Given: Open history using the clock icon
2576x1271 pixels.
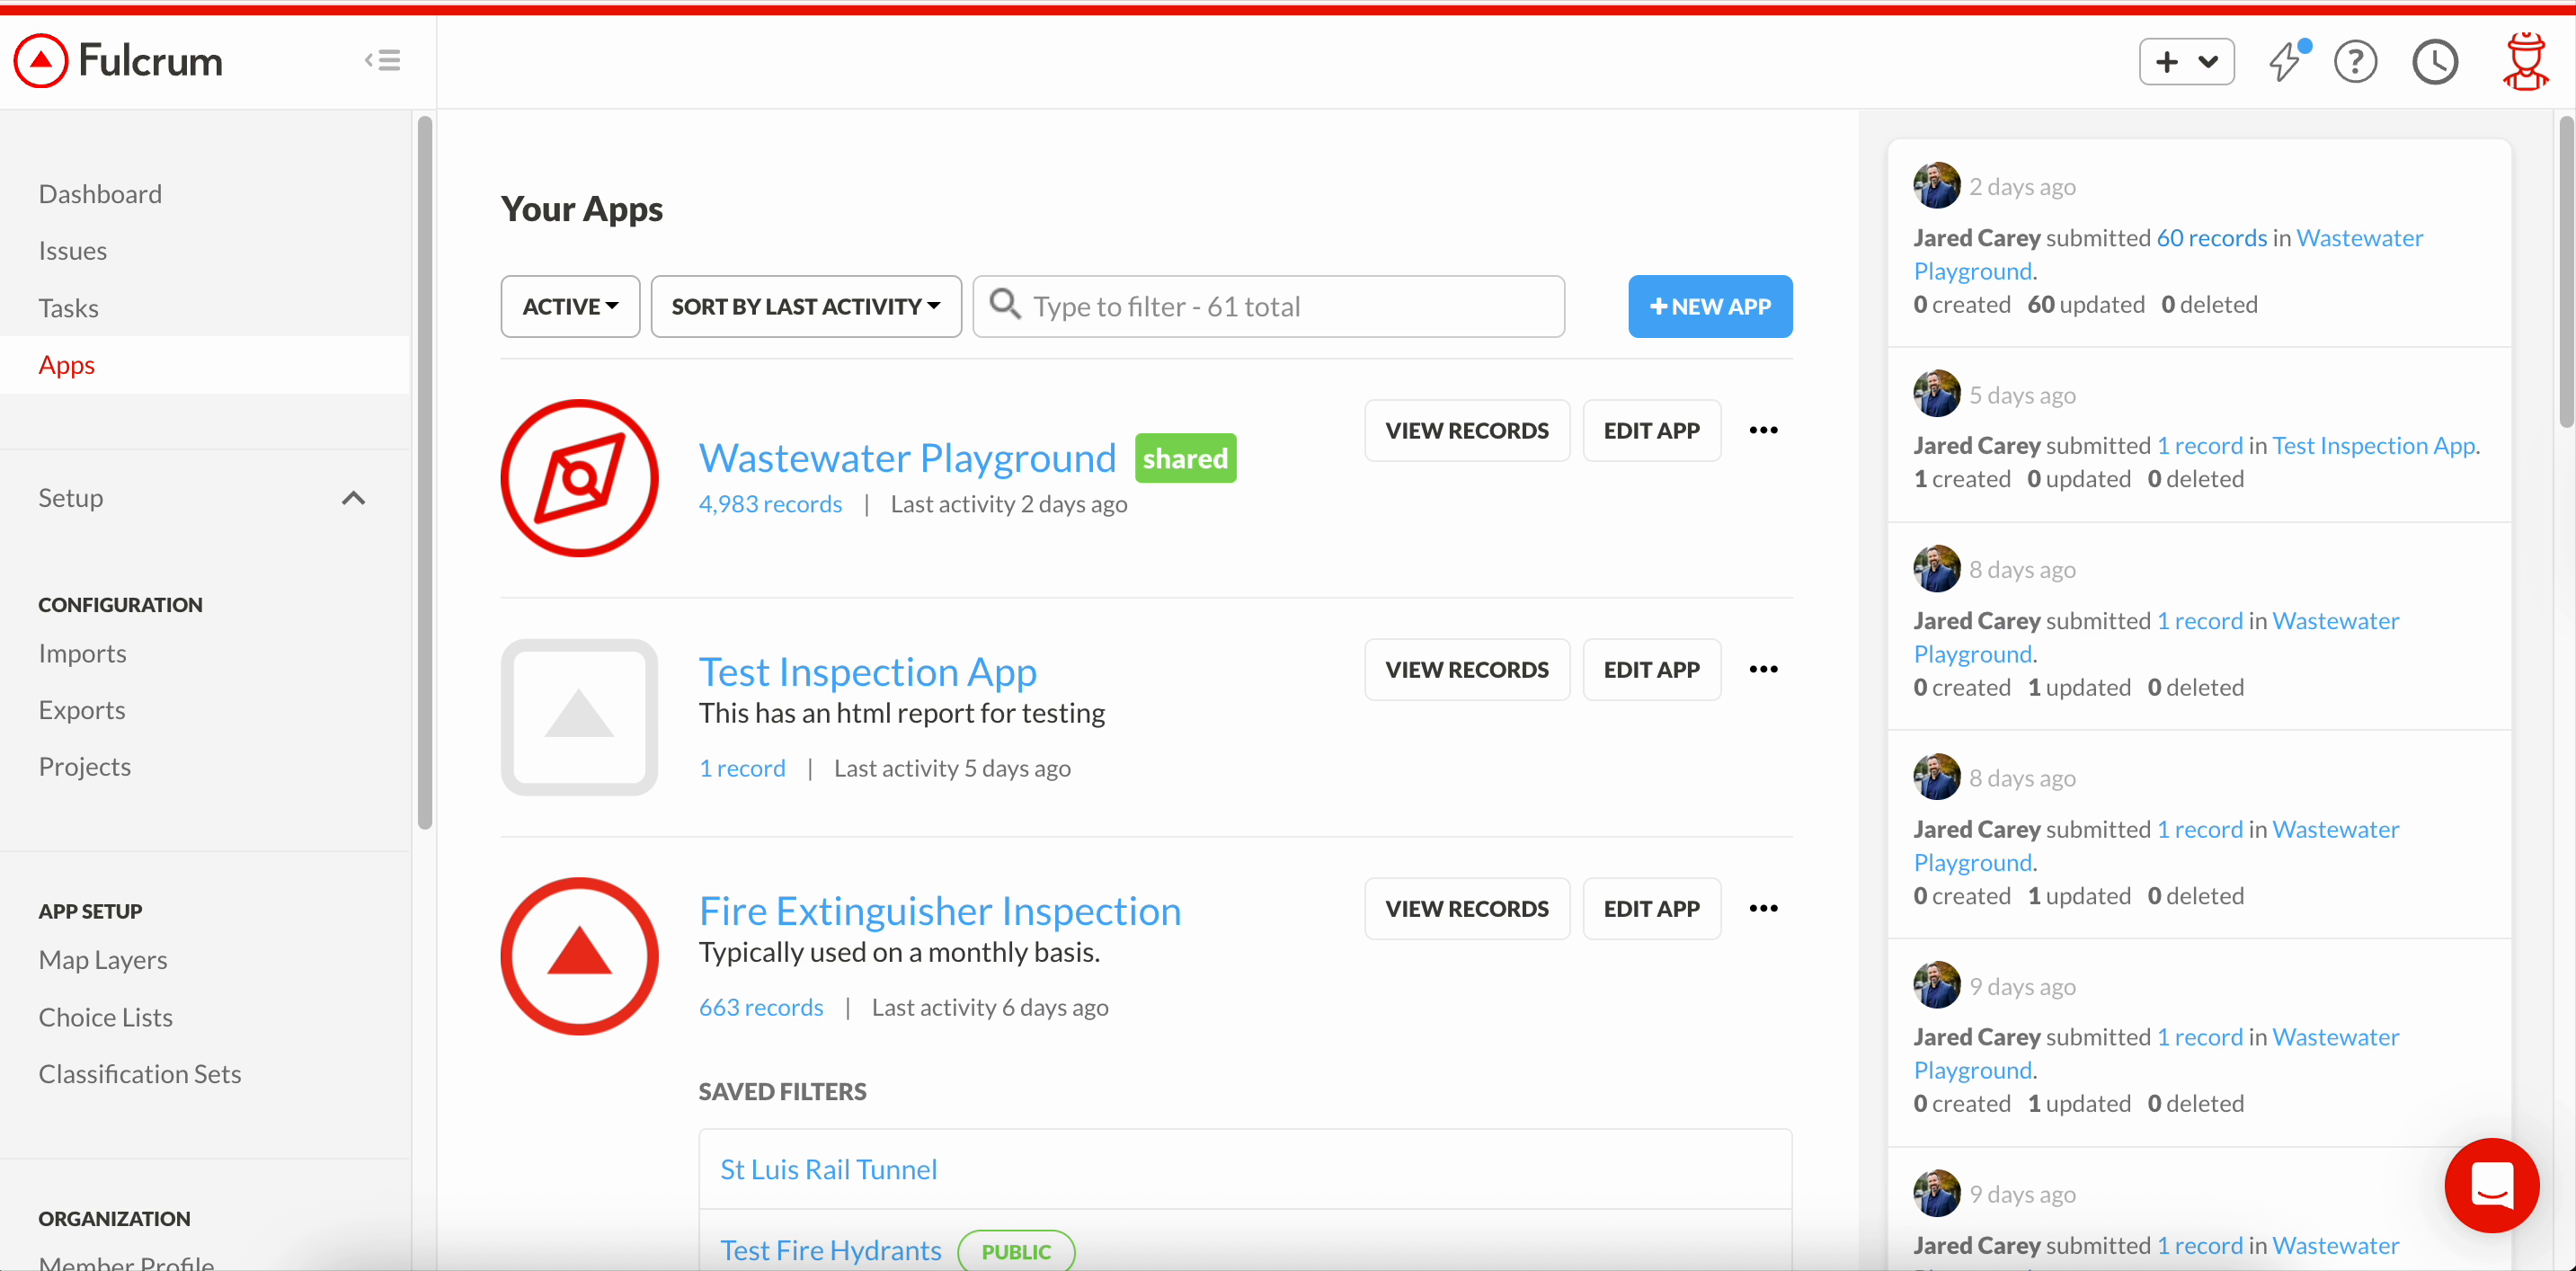Looking at the screenshot, I should pos(2435,62).
